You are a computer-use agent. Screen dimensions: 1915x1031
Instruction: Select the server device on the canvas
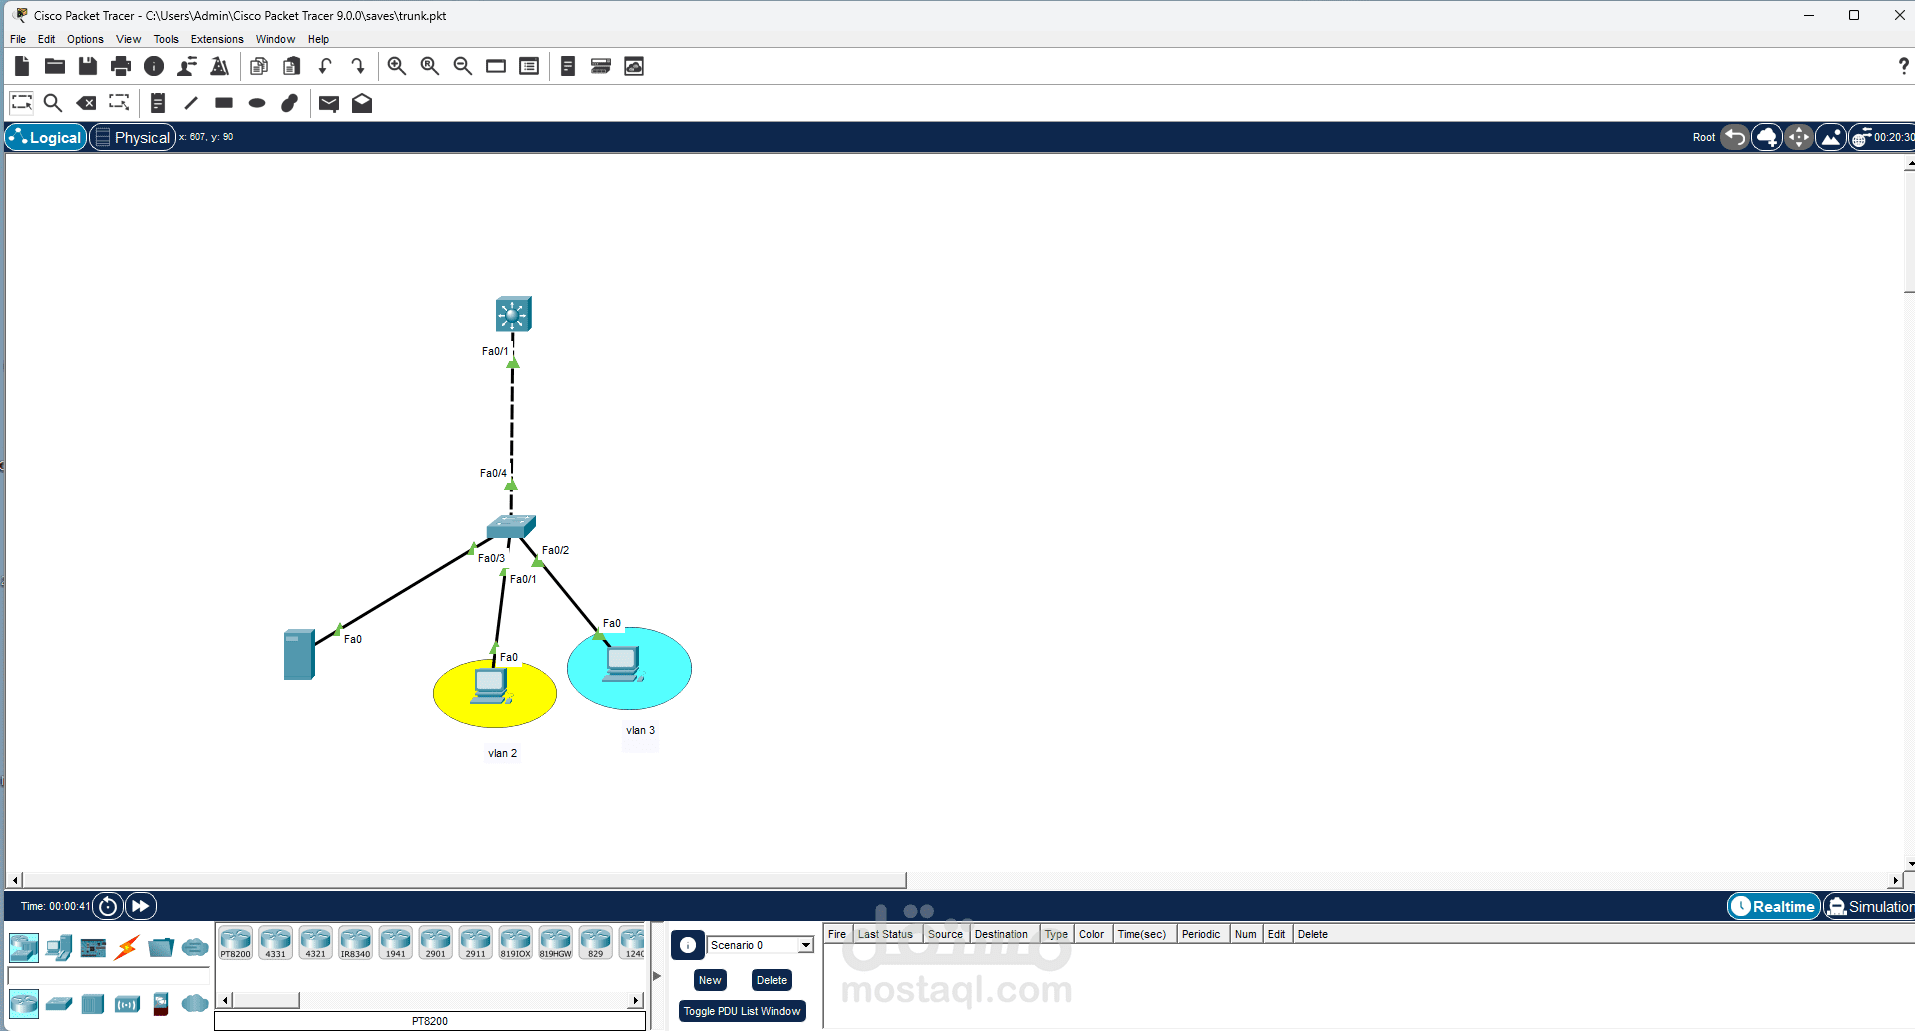click(x=299, y=655)
